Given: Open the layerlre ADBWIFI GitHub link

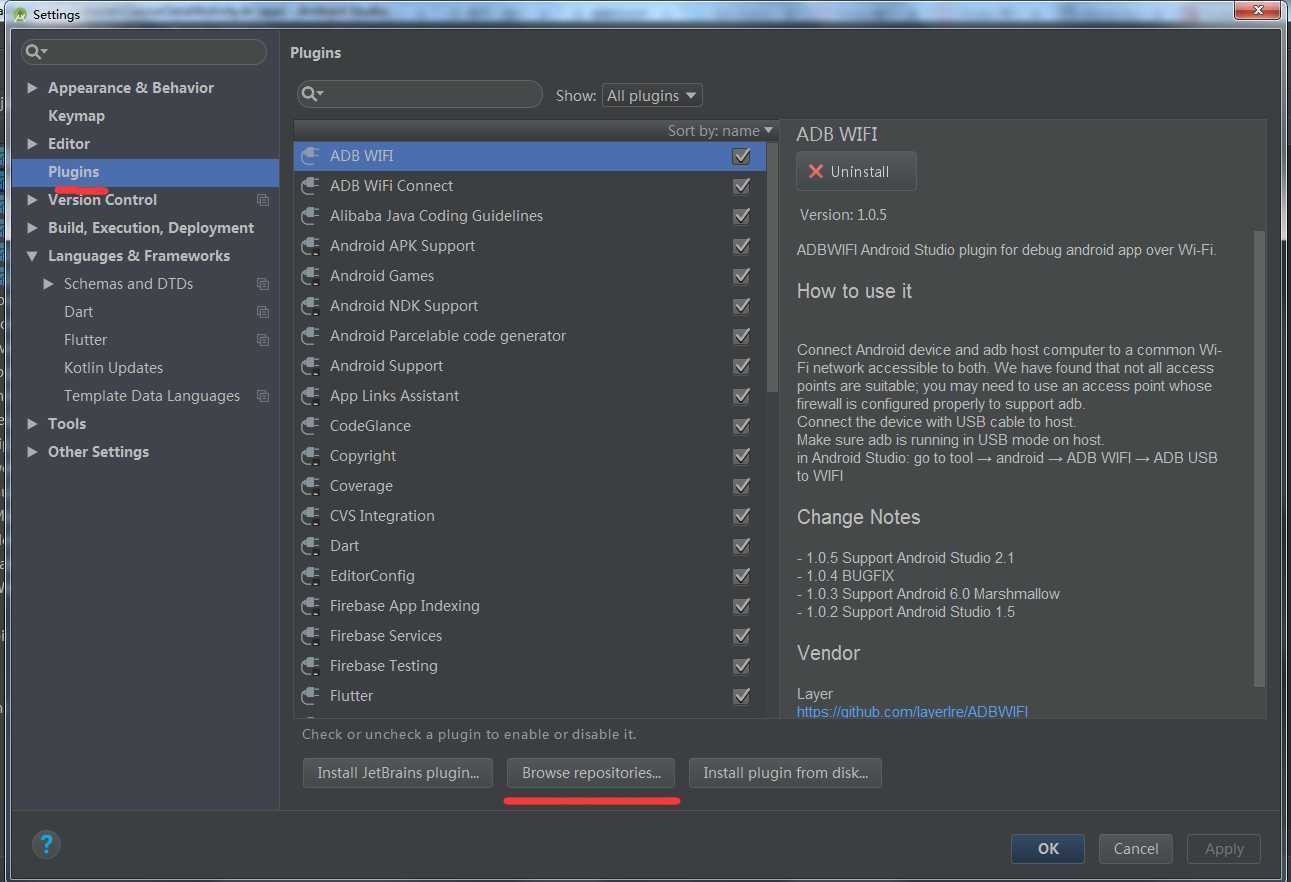Looking at the screenshot, I should click(x=912, y=712).
